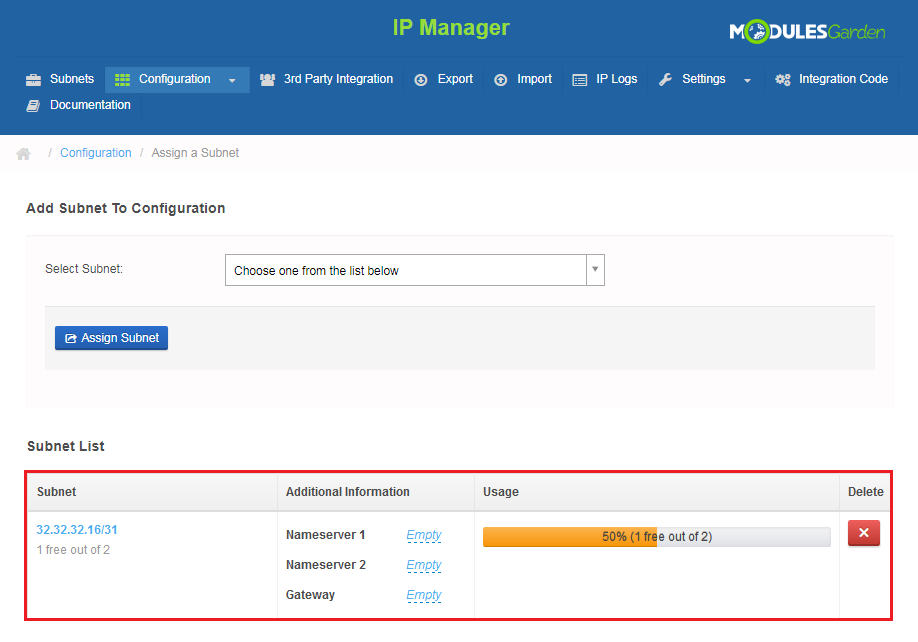Image resolution: width=918 pixels, height=642 pixels.
Task: Click the ModulesGarden logo
Action: (x=807, y=32)
